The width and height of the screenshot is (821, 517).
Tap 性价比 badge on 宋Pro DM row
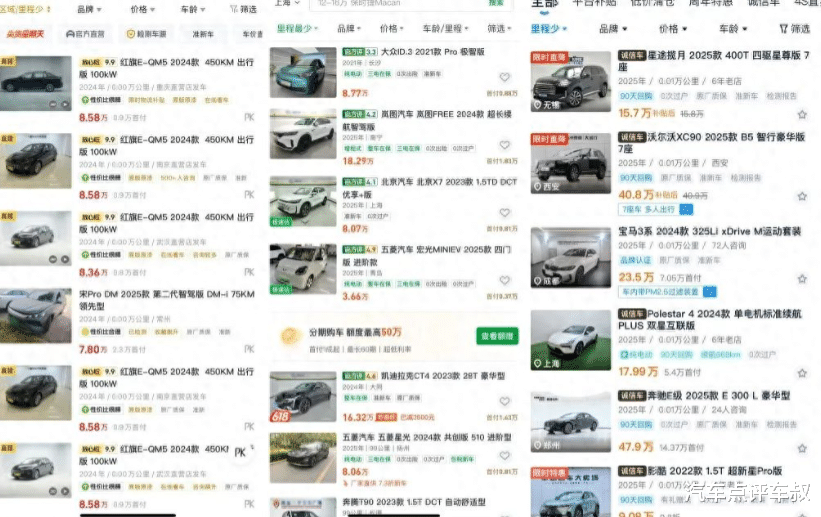(101, 332)
